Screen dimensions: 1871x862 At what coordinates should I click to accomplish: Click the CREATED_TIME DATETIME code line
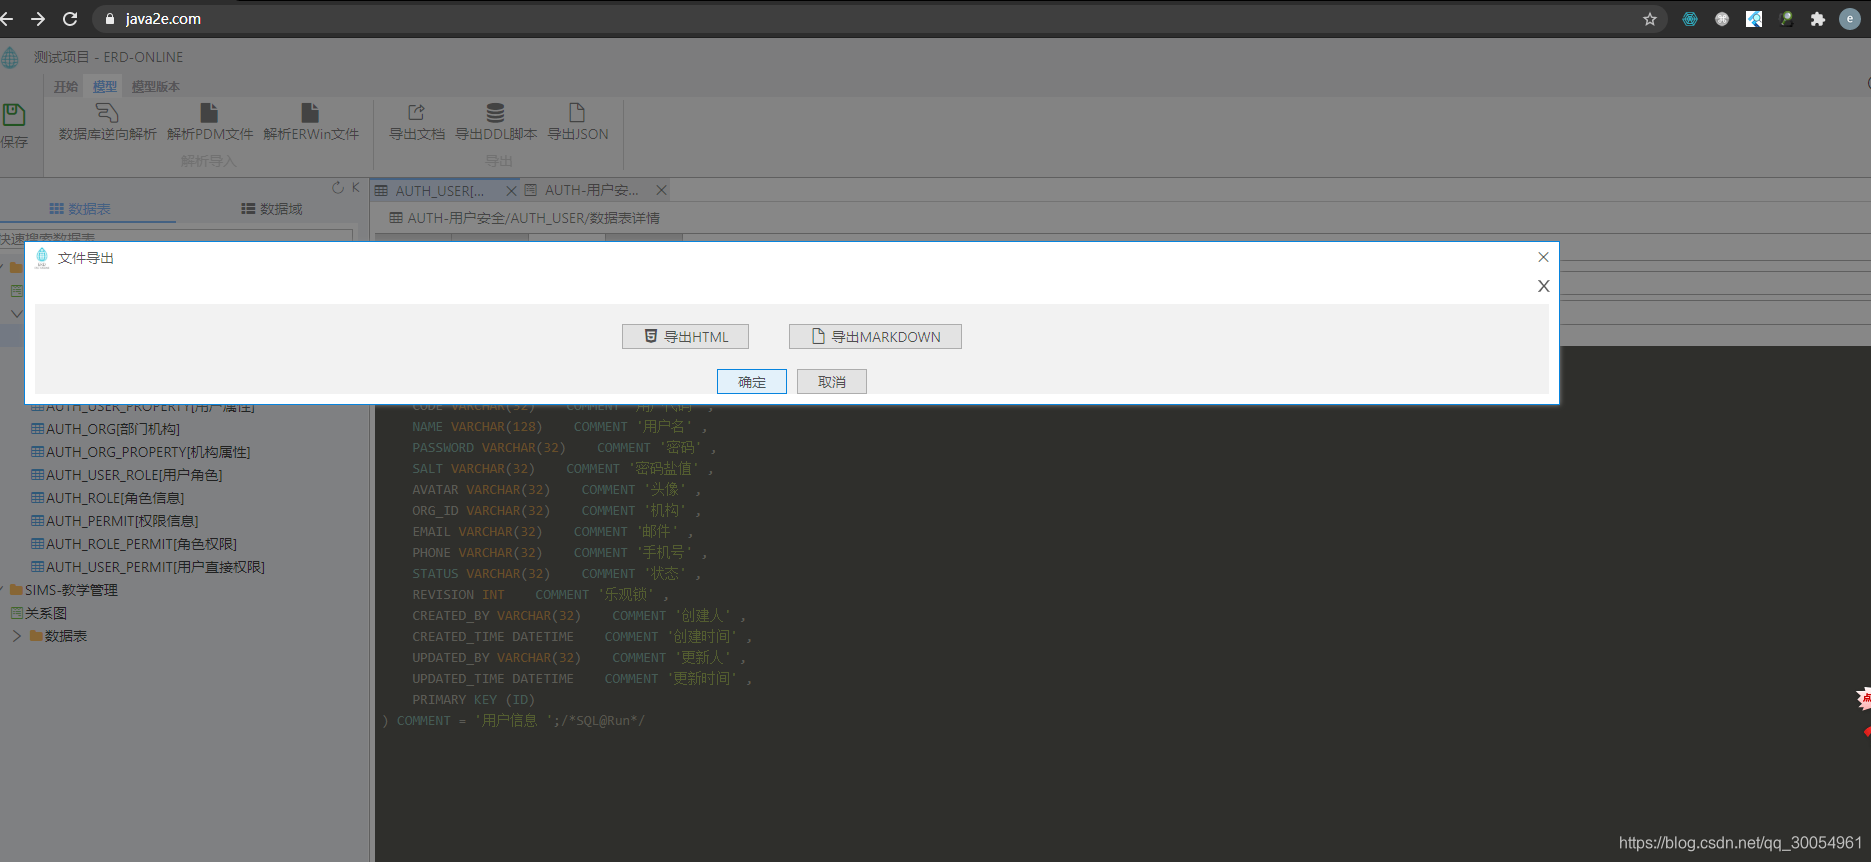click(x=492, y=637)
